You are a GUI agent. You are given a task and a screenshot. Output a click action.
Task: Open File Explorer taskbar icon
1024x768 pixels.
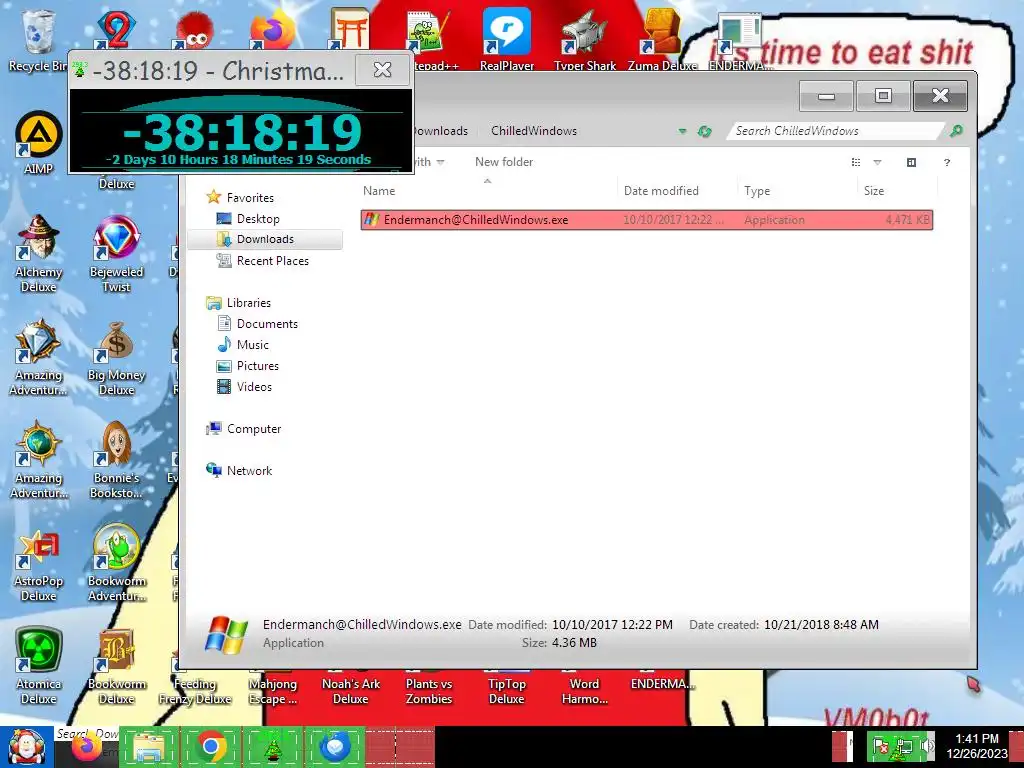click(x=148, y=747)
